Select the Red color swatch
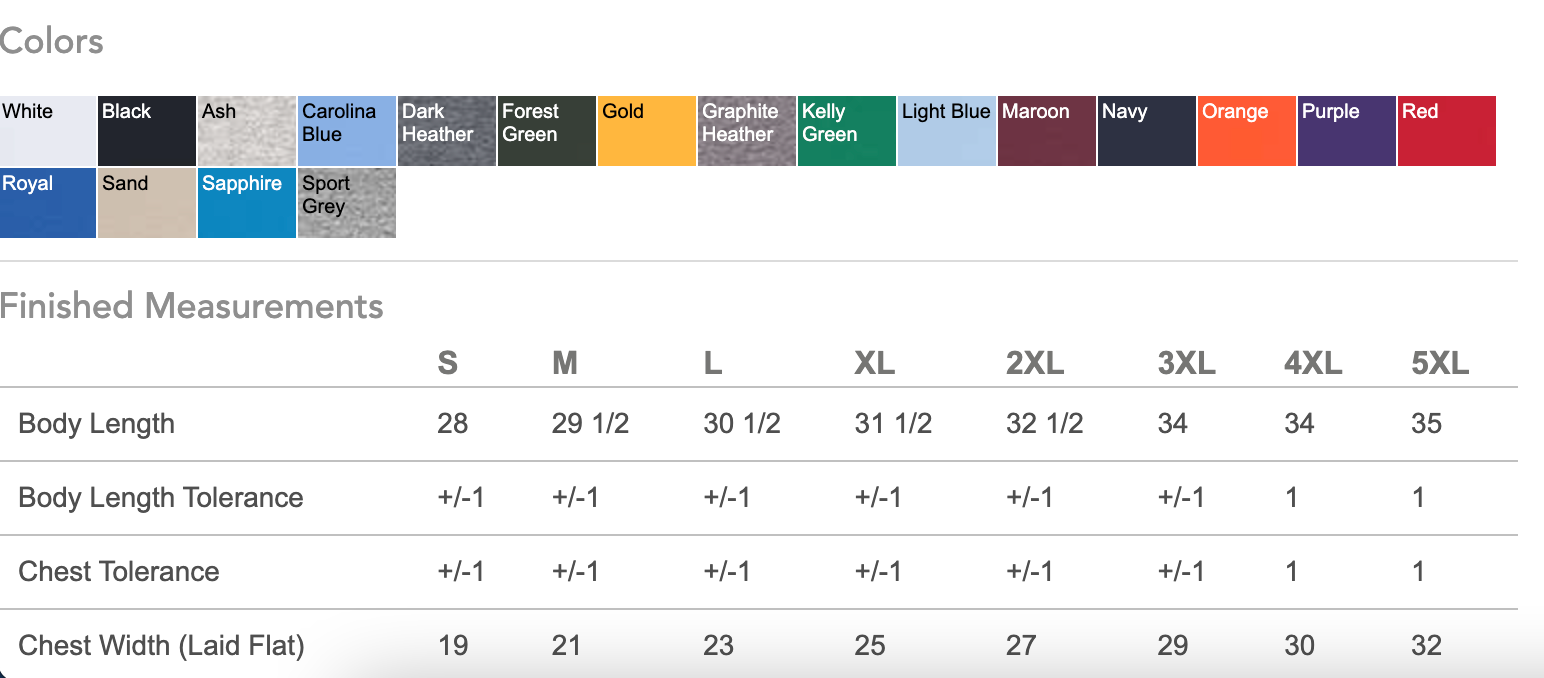 (1447, 131)
